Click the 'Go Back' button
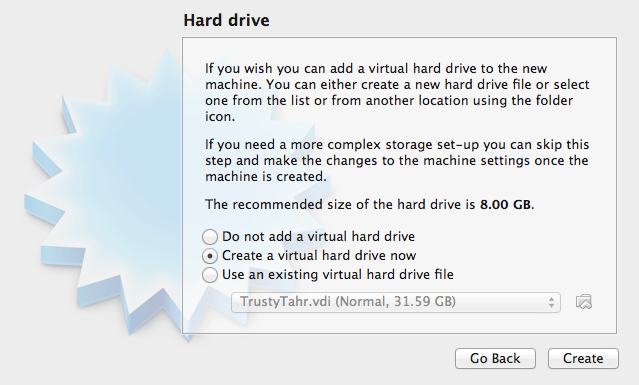 coord(495,359)
